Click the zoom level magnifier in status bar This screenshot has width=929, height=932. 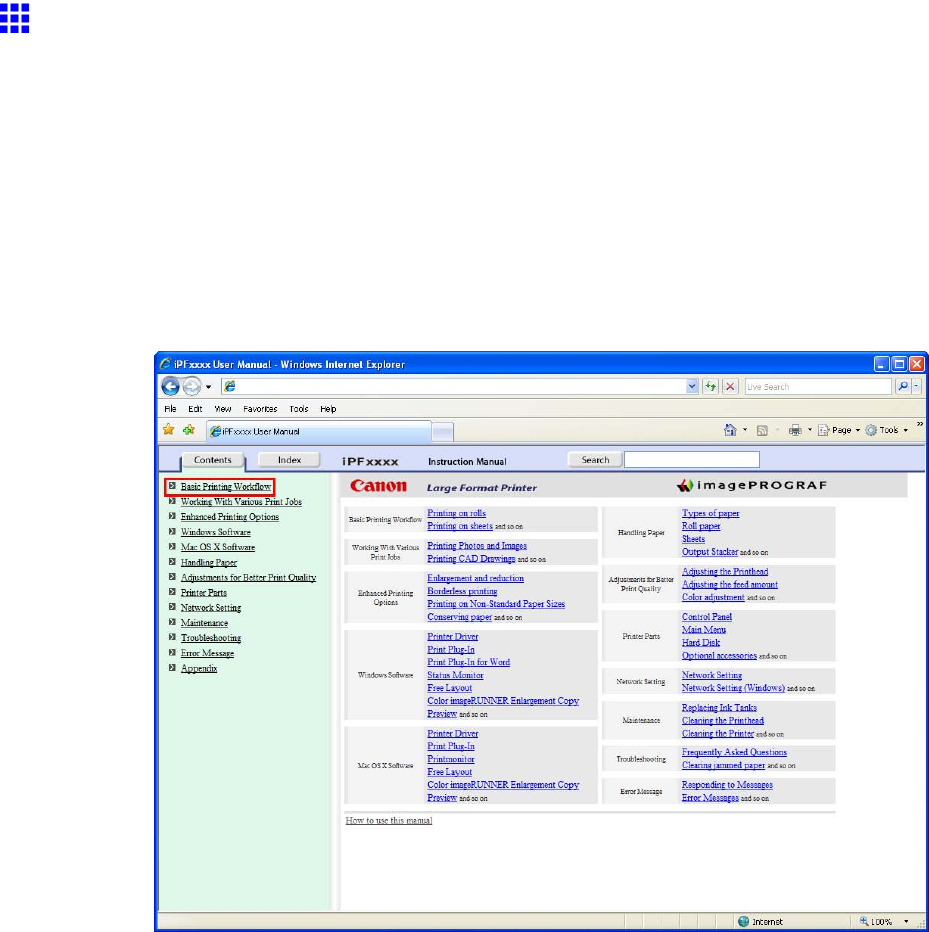click(864, 921)
